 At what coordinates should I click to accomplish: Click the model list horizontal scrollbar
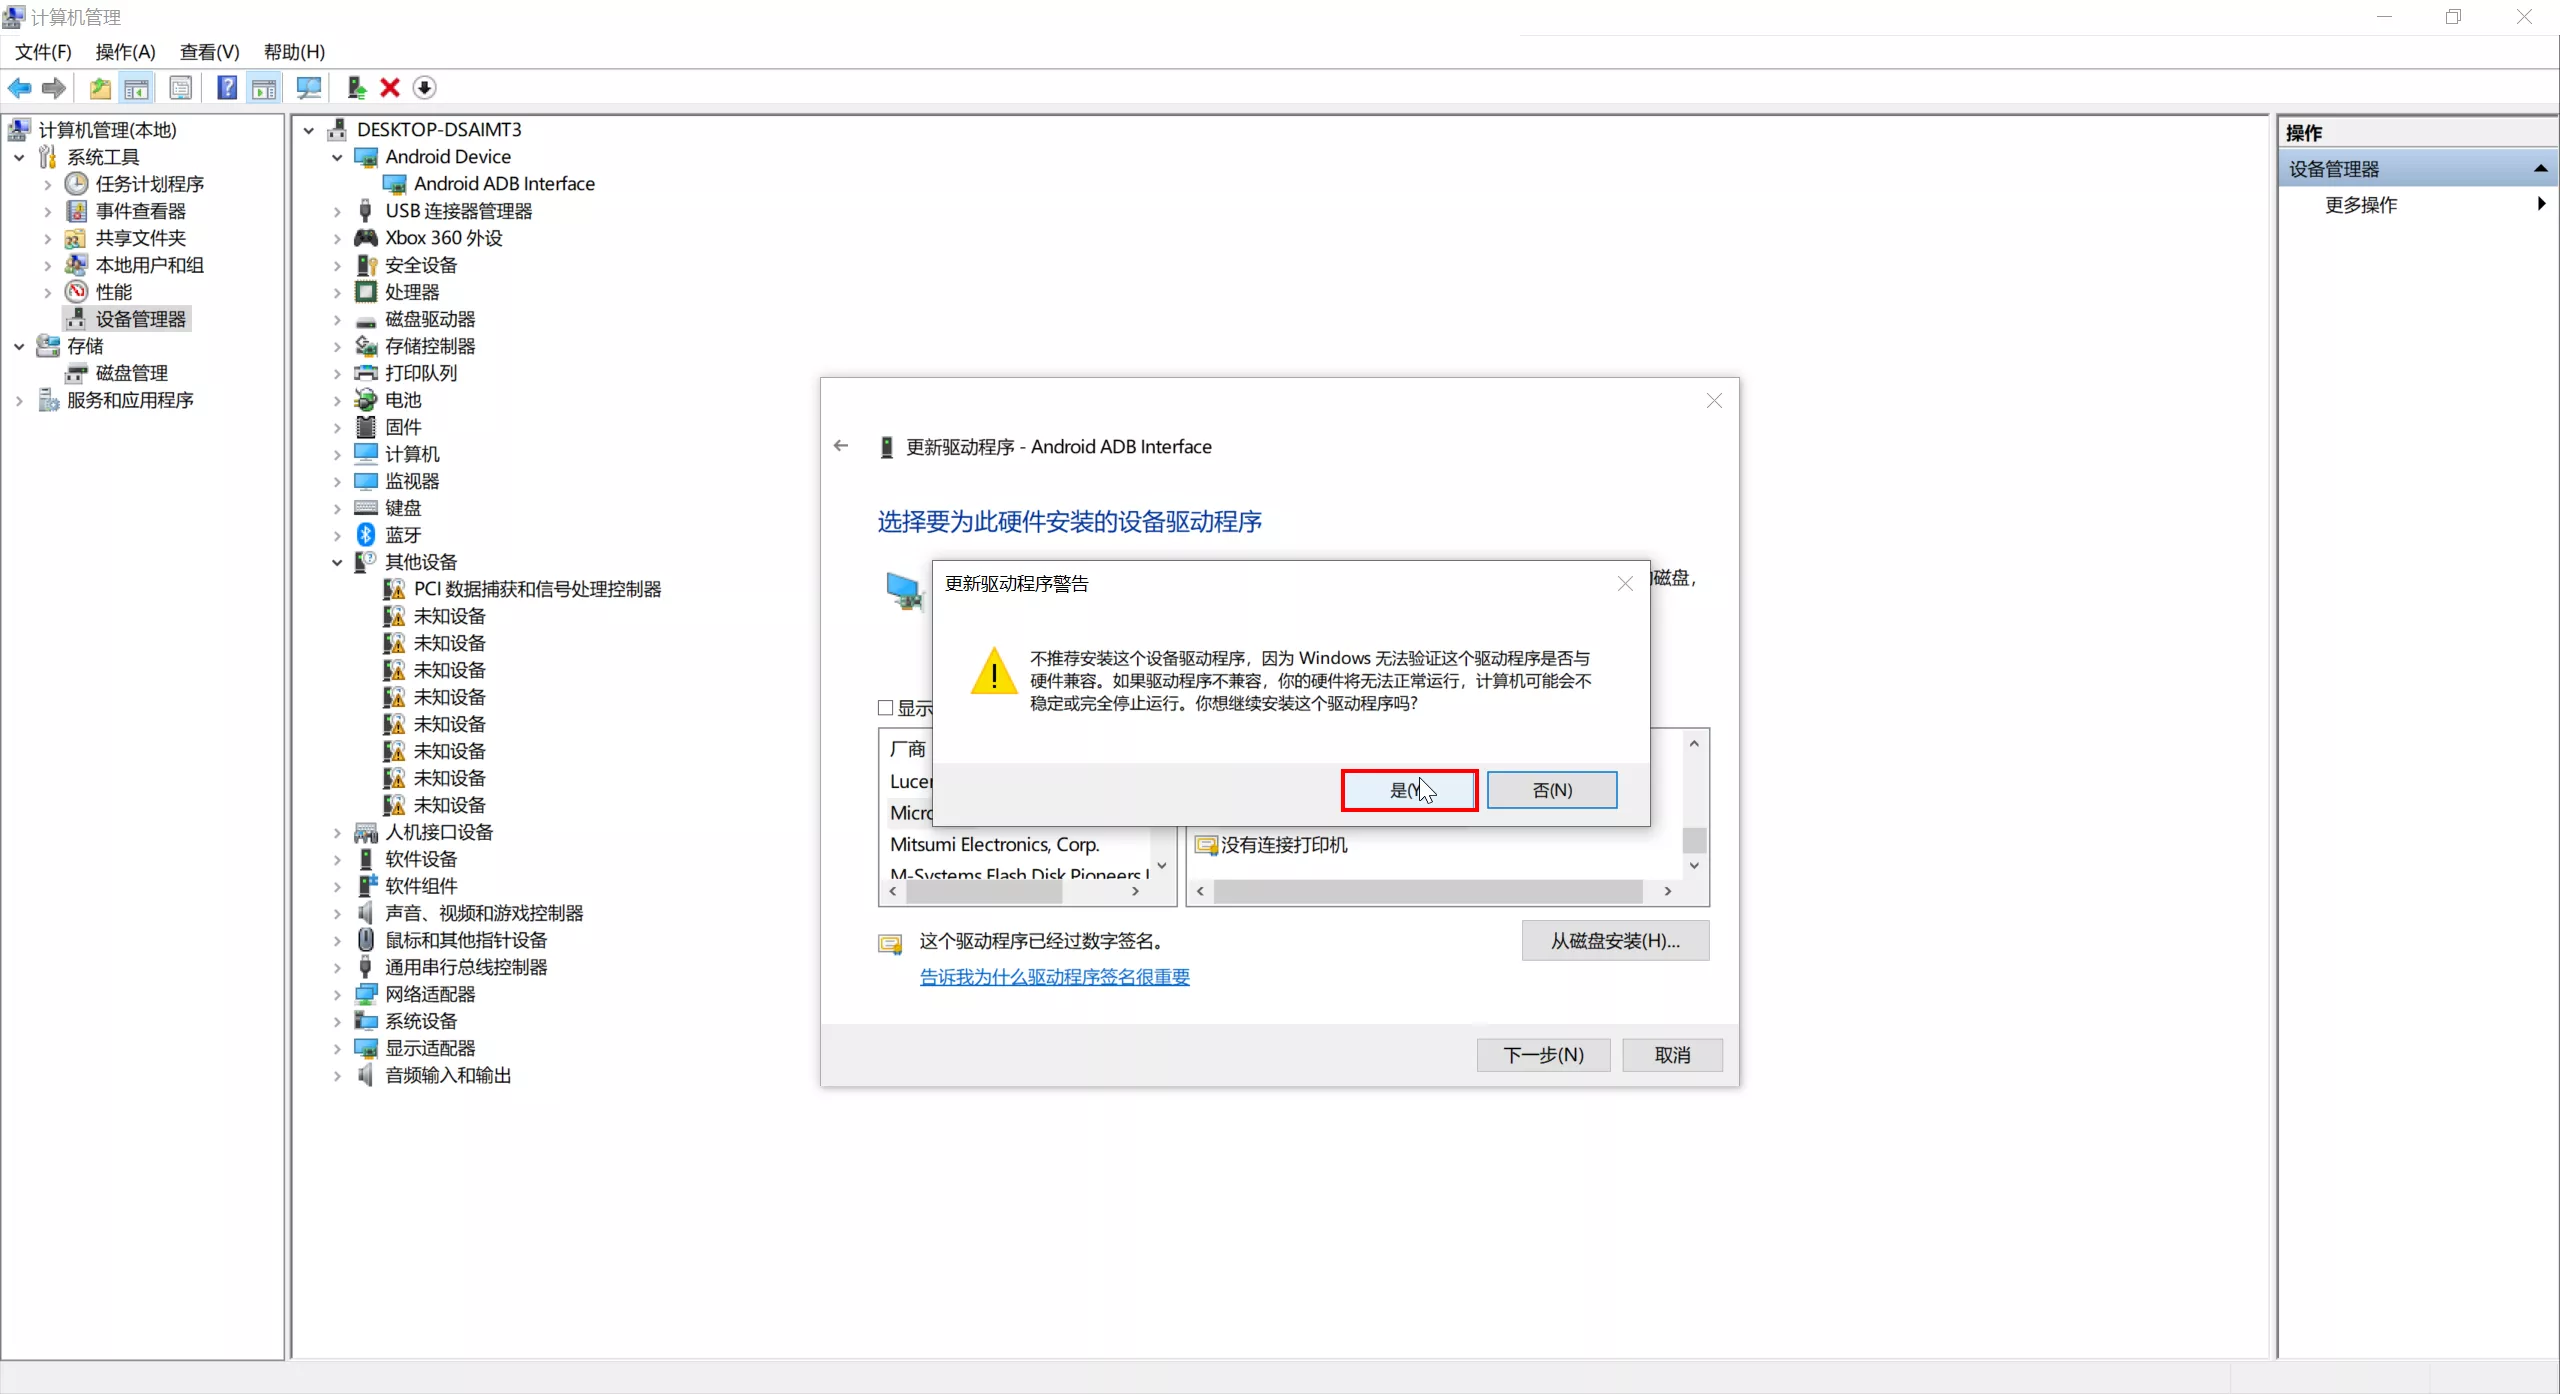coord(1427,891)
